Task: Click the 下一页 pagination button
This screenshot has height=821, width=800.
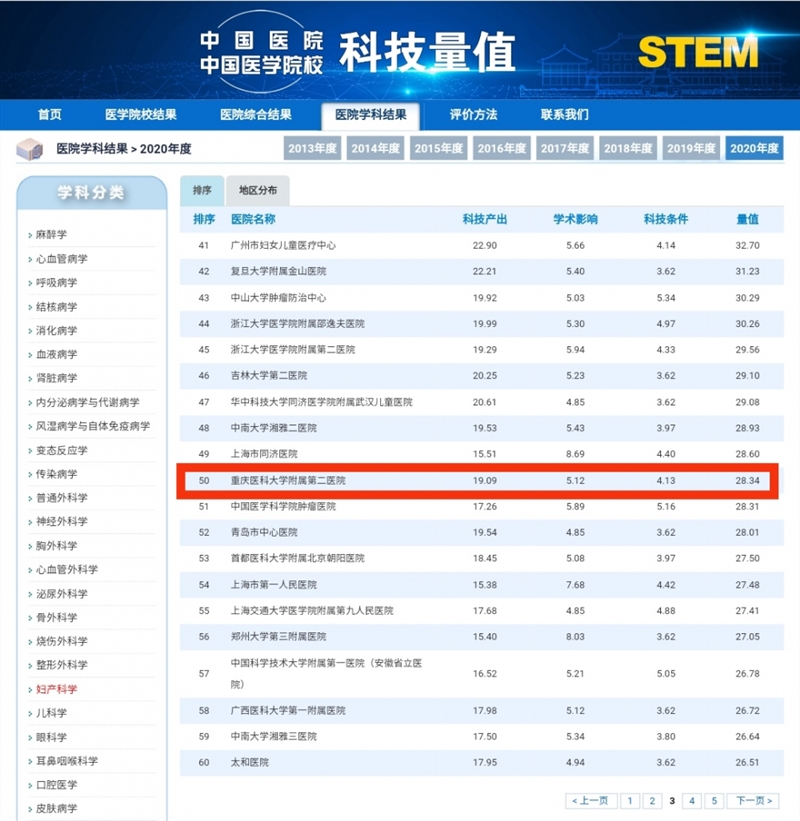Action: coord(752,801)
